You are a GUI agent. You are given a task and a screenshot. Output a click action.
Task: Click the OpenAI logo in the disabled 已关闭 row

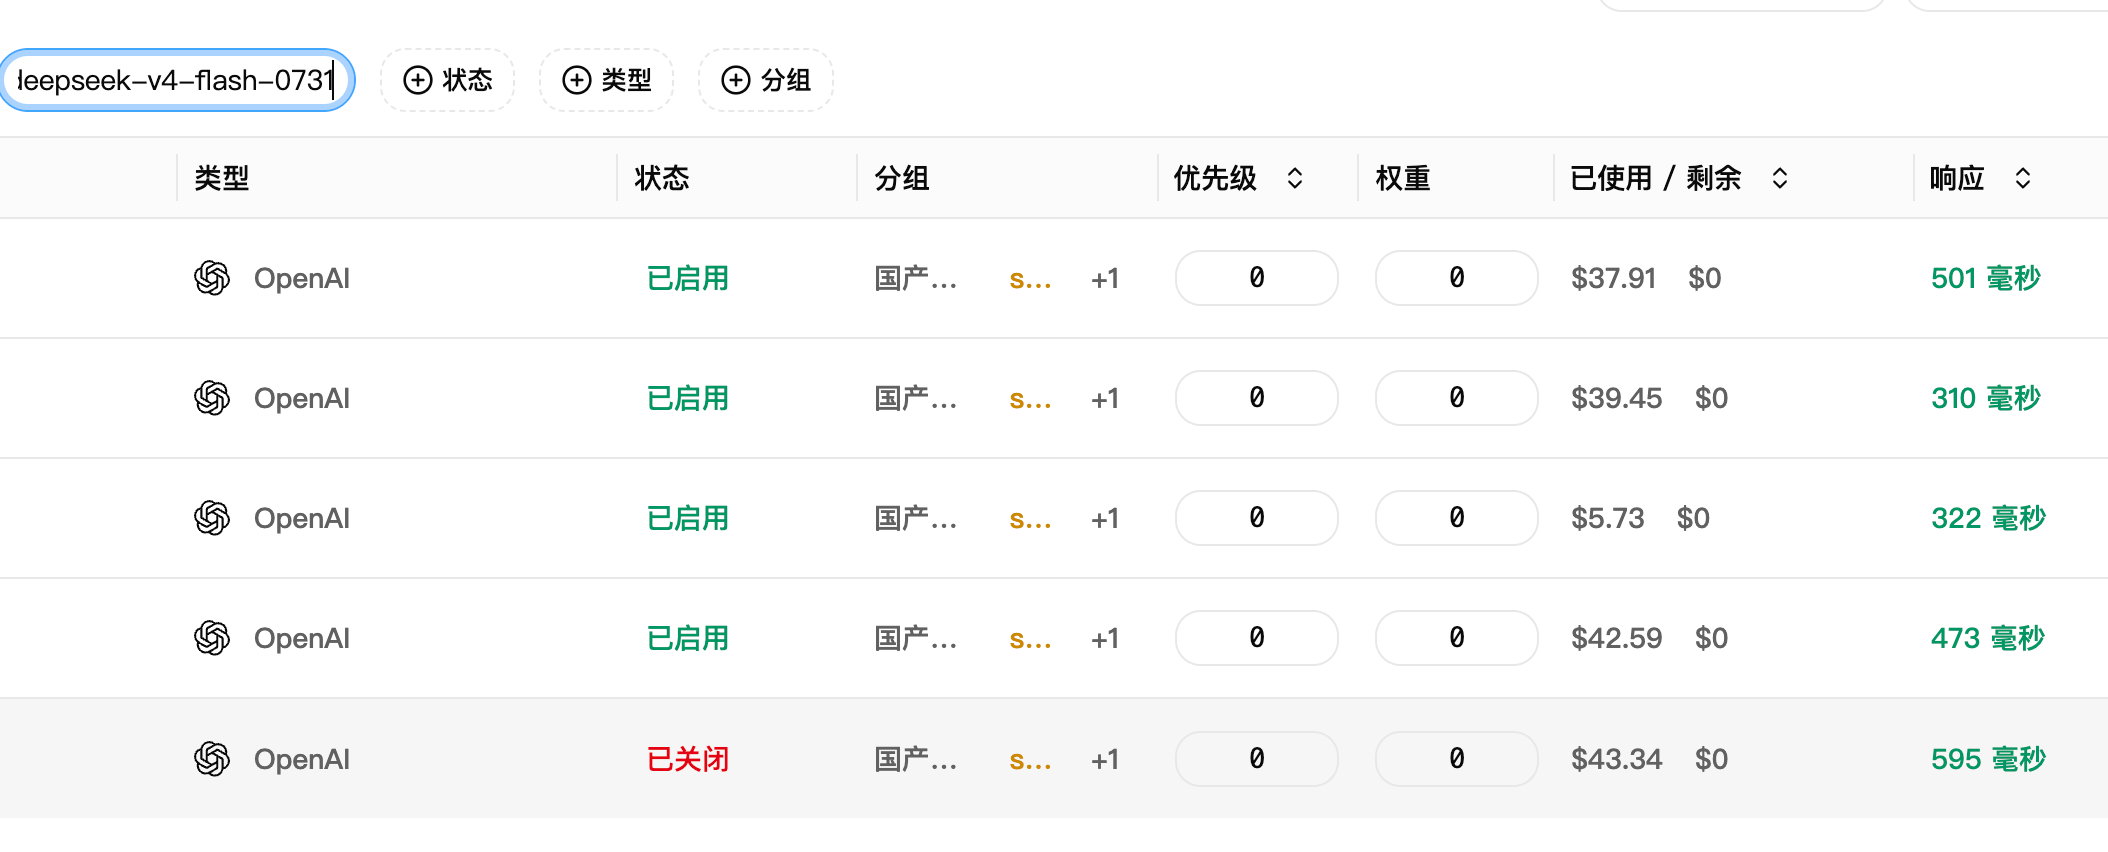(212, 759)
